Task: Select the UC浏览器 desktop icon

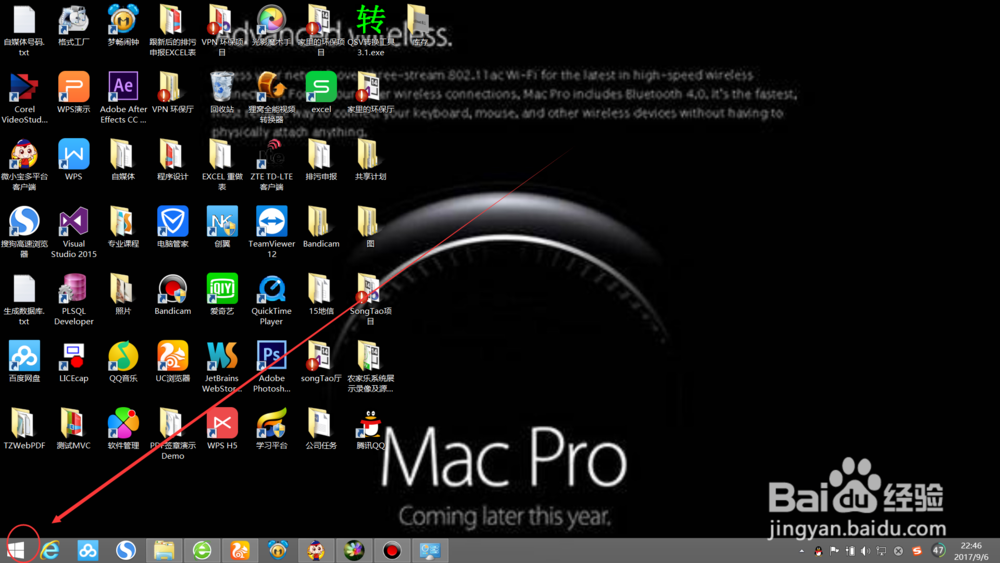Action: (172, 362)
